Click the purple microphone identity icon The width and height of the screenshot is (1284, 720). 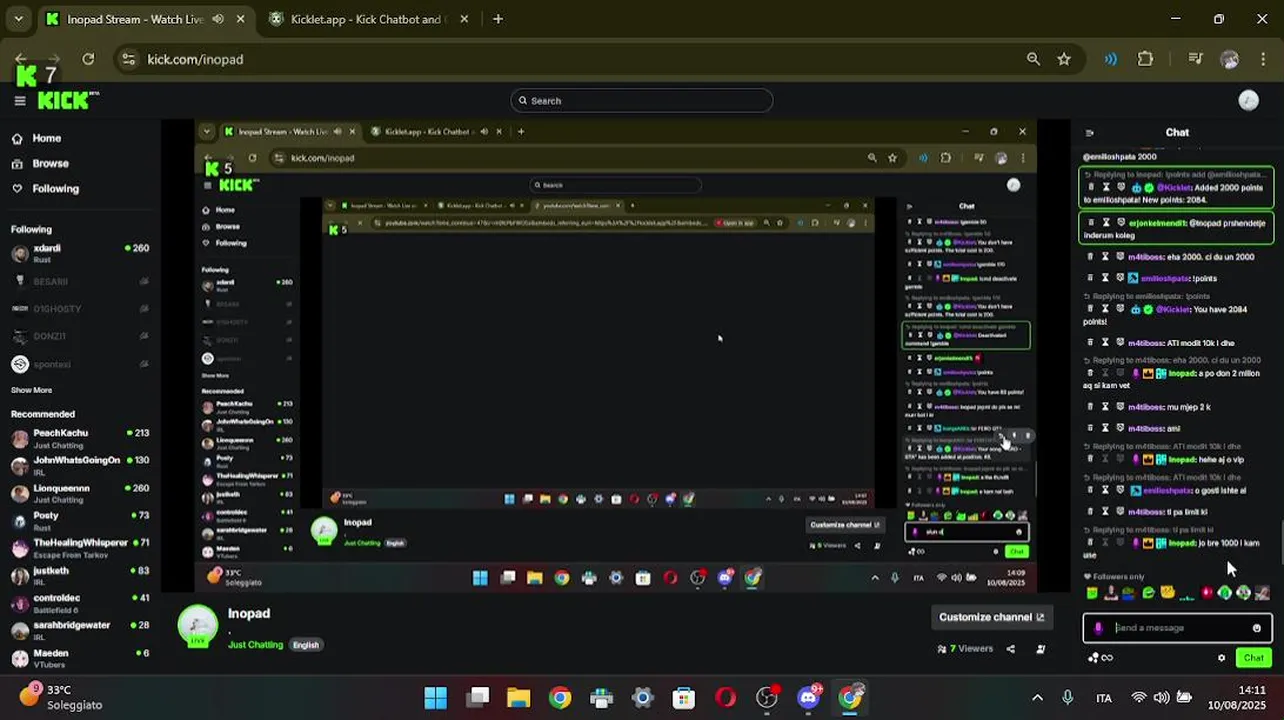(1098, 628)
